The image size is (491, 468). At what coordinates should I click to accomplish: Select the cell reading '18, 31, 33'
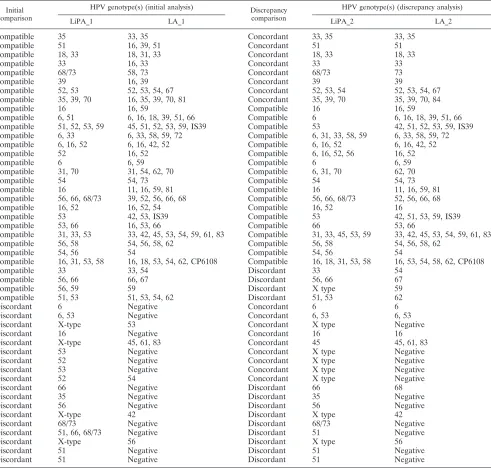coord(144,55)
